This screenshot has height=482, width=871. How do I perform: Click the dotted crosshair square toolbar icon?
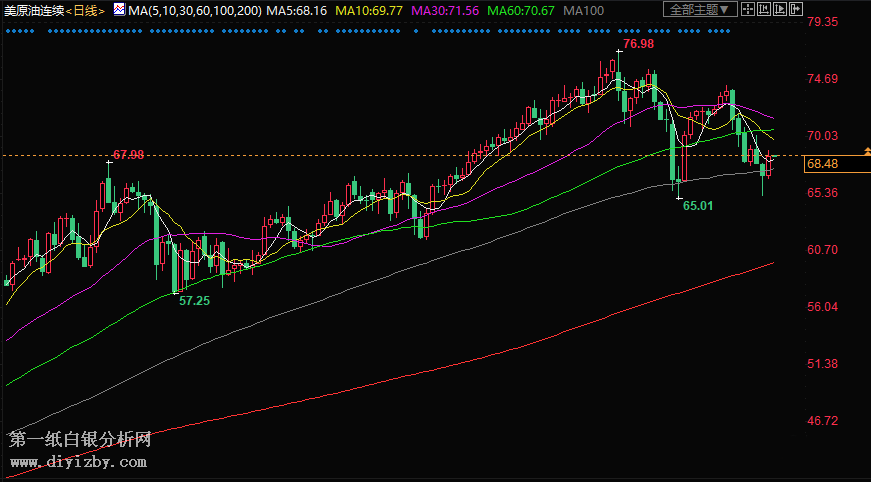click(x=748, y=10)
